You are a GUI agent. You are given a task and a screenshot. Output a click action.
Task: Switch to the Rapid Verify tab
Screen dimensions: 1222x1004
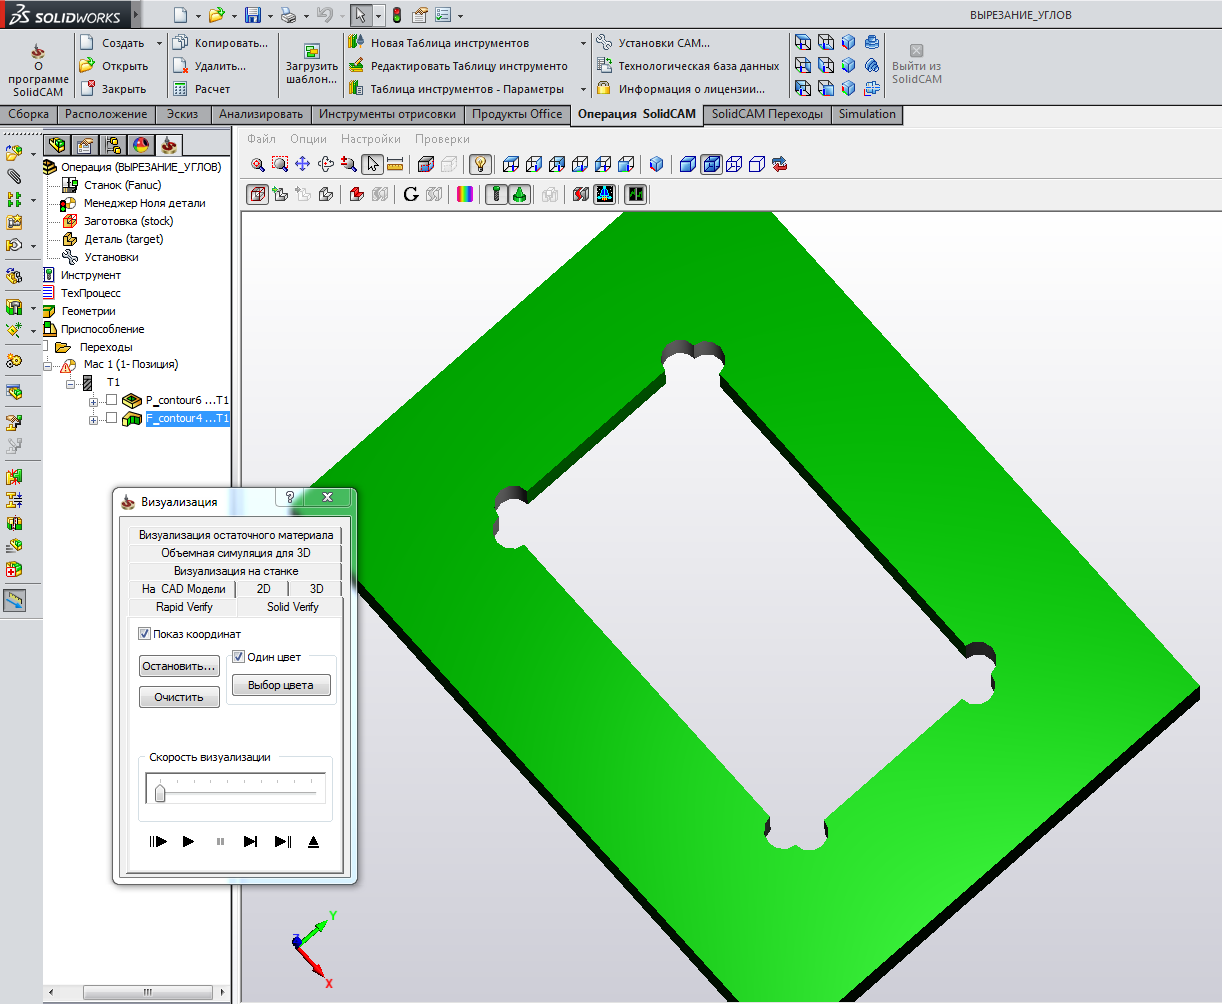pos(184,607)
